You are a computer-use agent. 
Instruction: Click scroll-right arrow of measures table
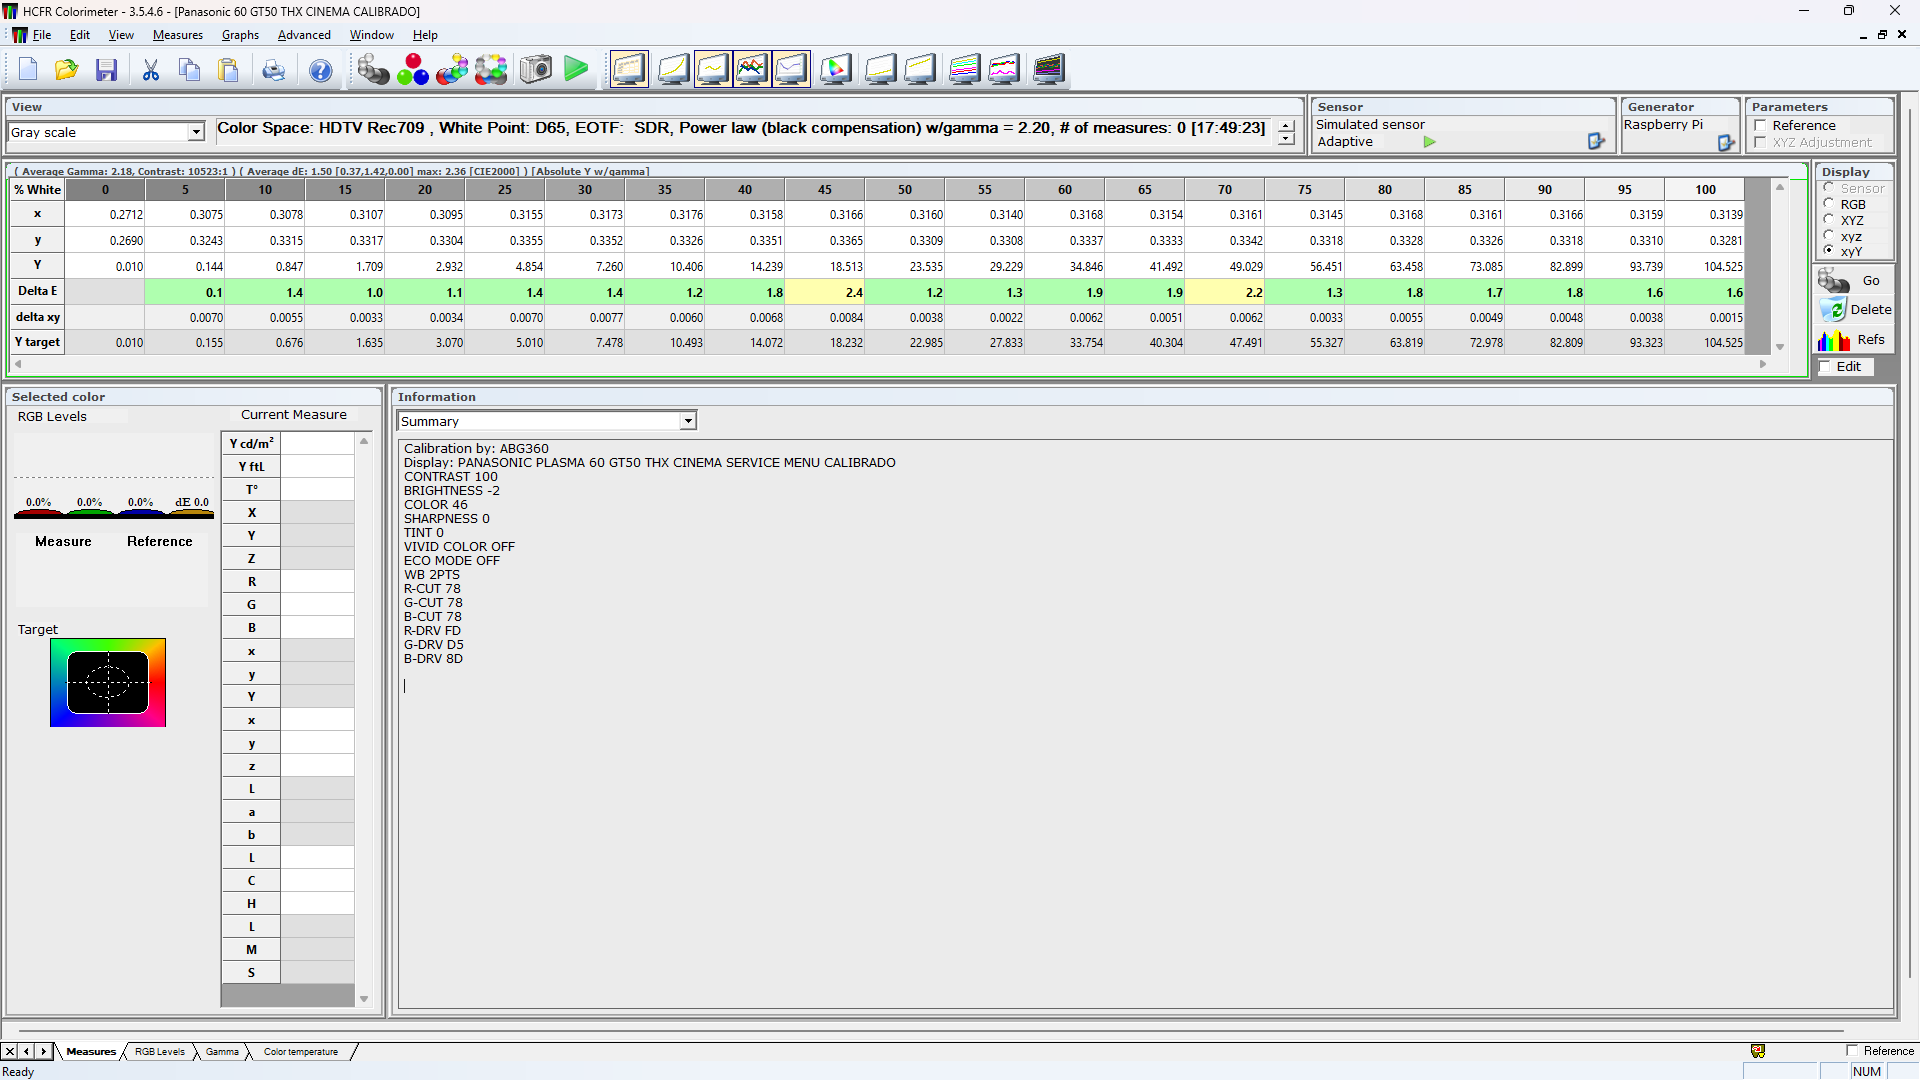pos(1763,365)
